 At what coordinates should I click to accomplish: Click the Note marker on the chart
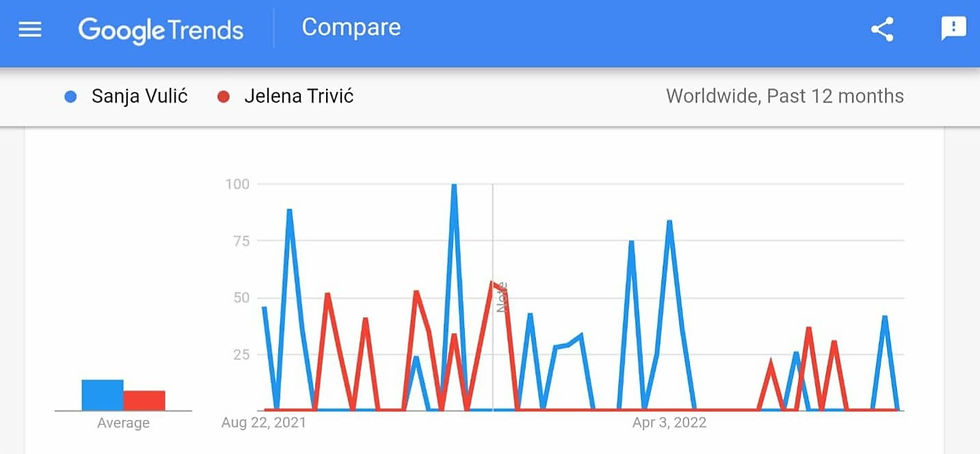click(503, 297)
